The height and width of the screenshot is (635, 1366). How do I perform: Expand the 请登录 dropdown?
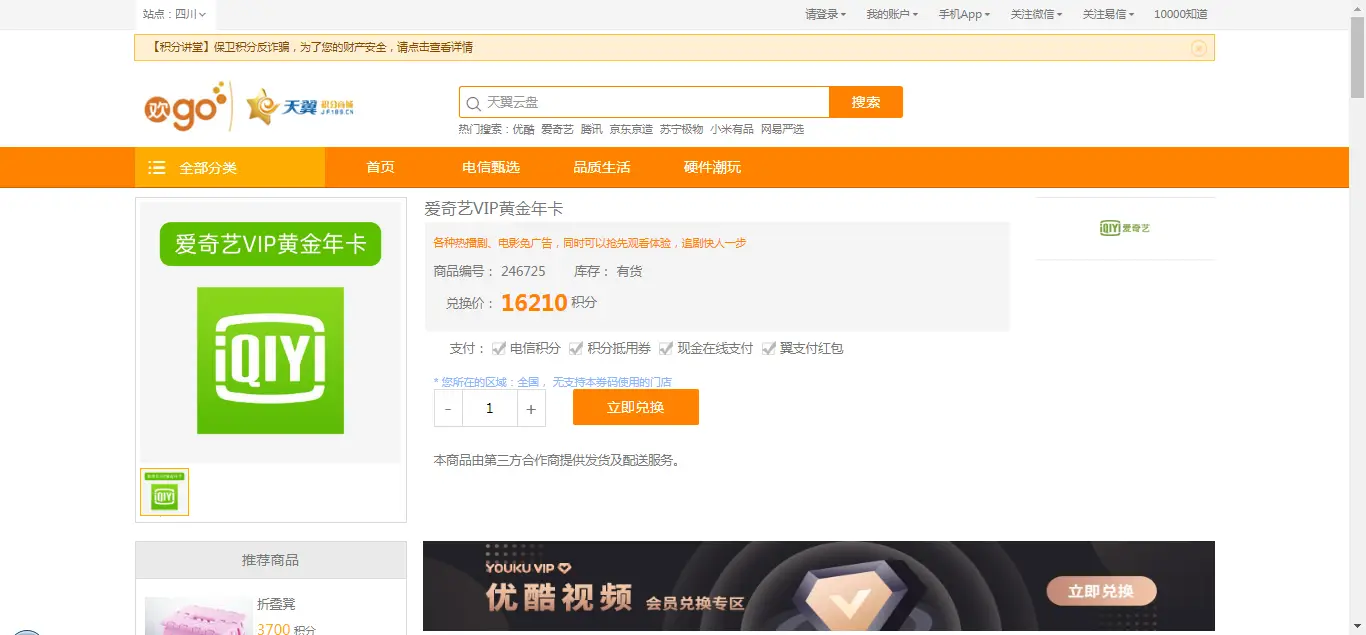(x=826, y=14)
